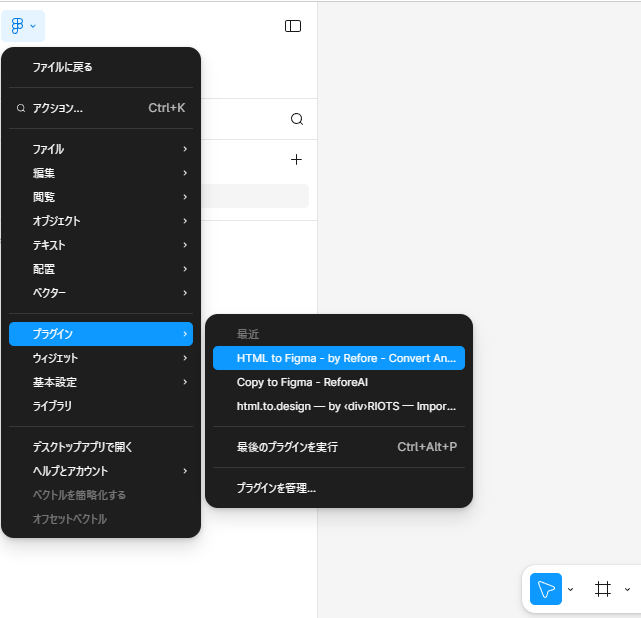Run HTML to Figma by Refore plugin
The height and width of the screenshot is (618, 641).
pos(339,358)
